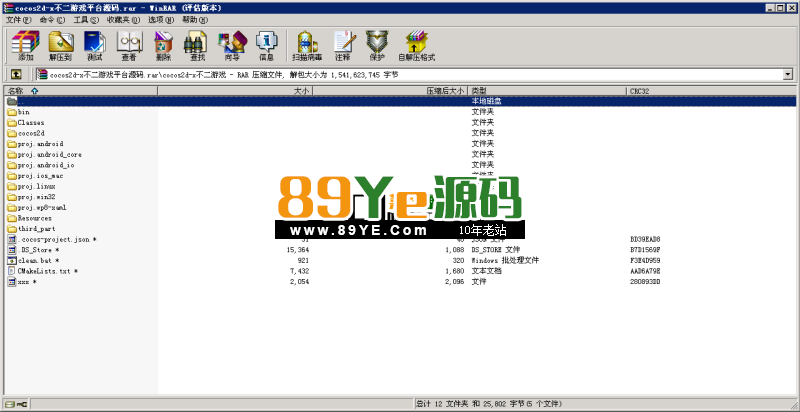Open the View (查看) toolbar icon
This screenshot has height=412, width=800.
pyautogui.click(x=129, y=46)
